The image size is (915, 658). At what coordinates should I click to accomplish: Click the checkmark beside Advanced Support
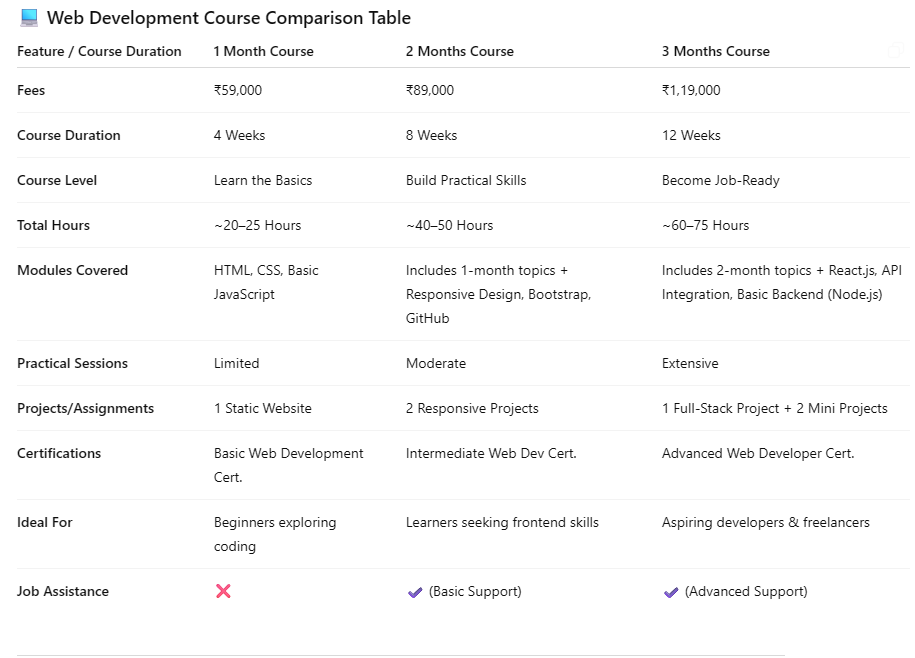[x=671, y=592]
